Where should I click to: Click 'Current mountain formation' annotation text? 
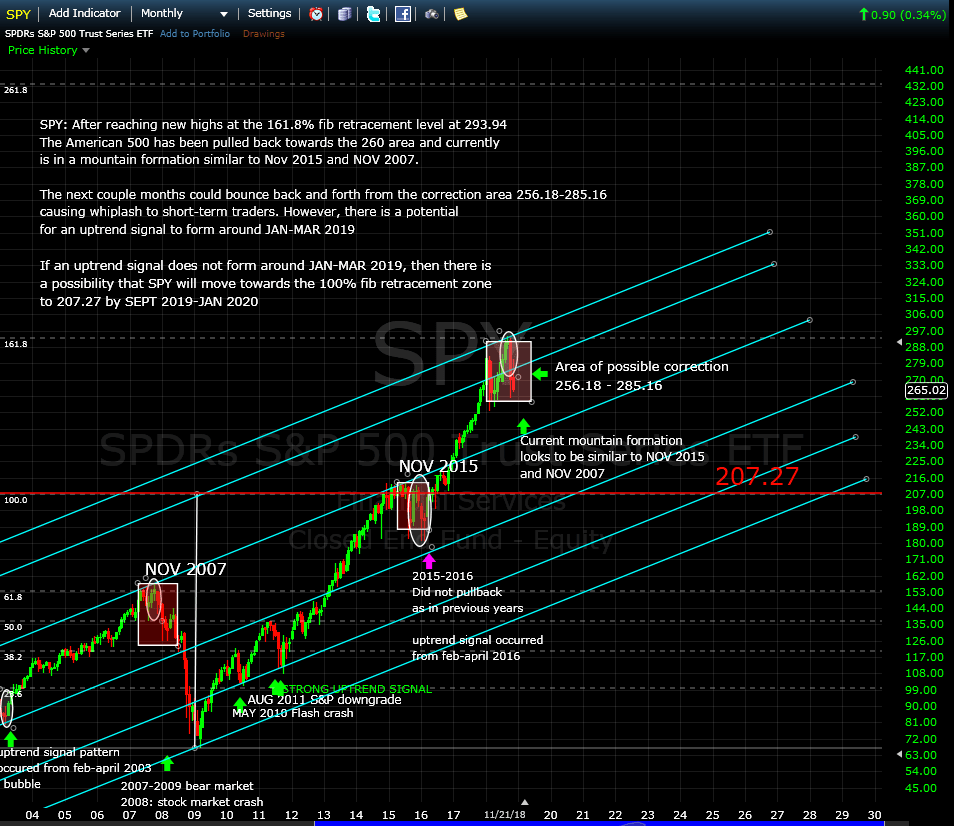[x=601, y=440]
